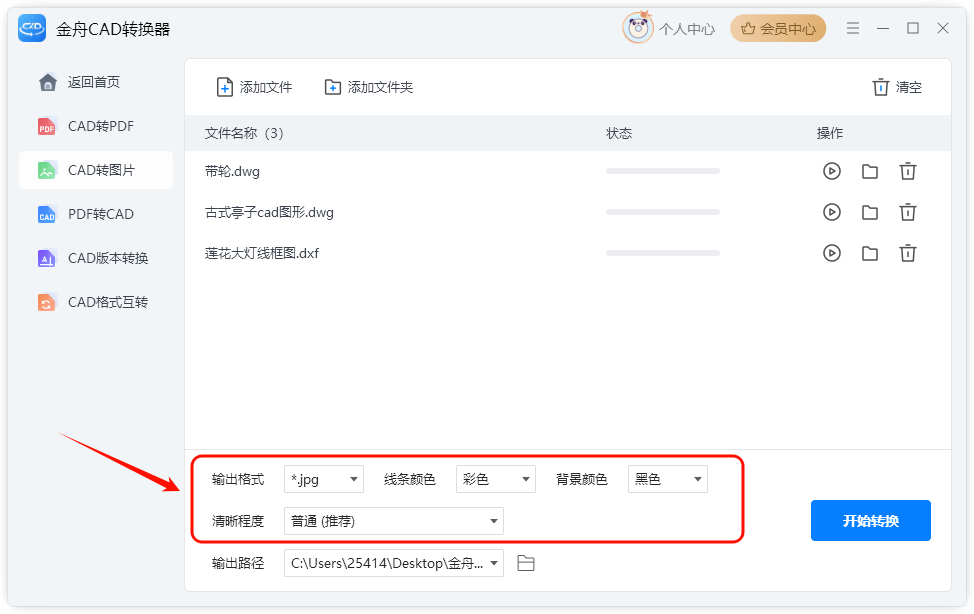Screen dimensions: 974x614
Task: Click progress bar of 莲花大灯线框图.dxf
Action: pos(663,253)
